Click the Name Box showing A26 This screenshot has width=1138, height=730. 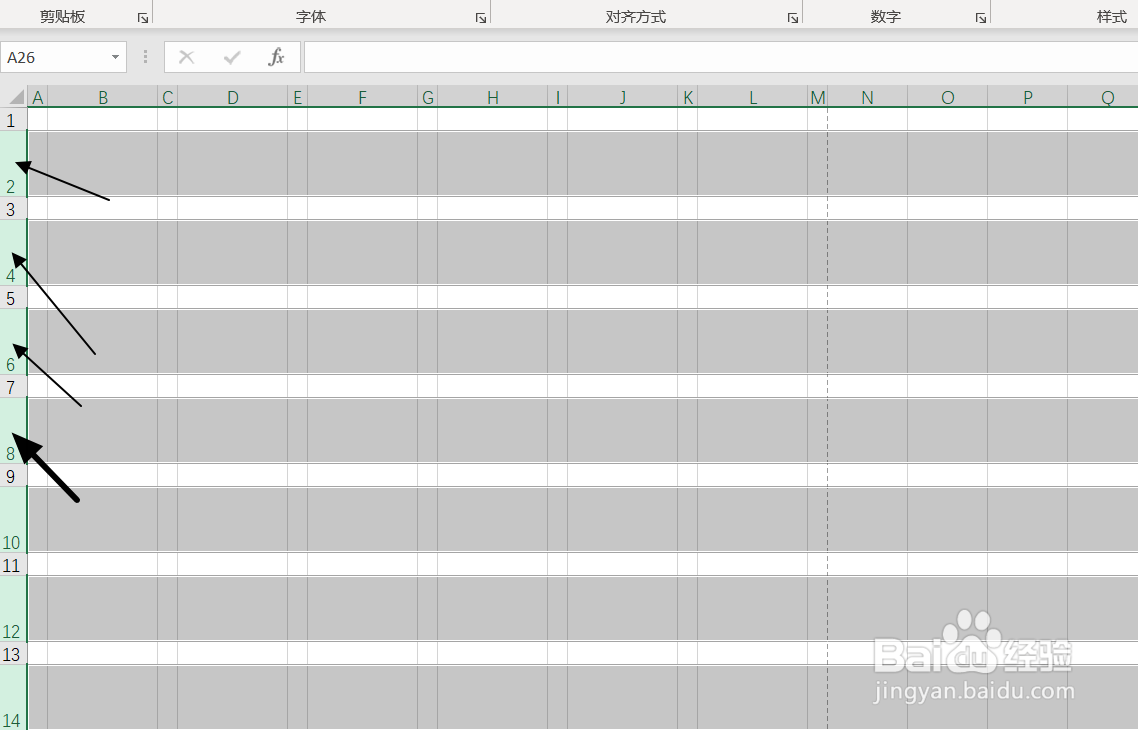click(54, 57)
